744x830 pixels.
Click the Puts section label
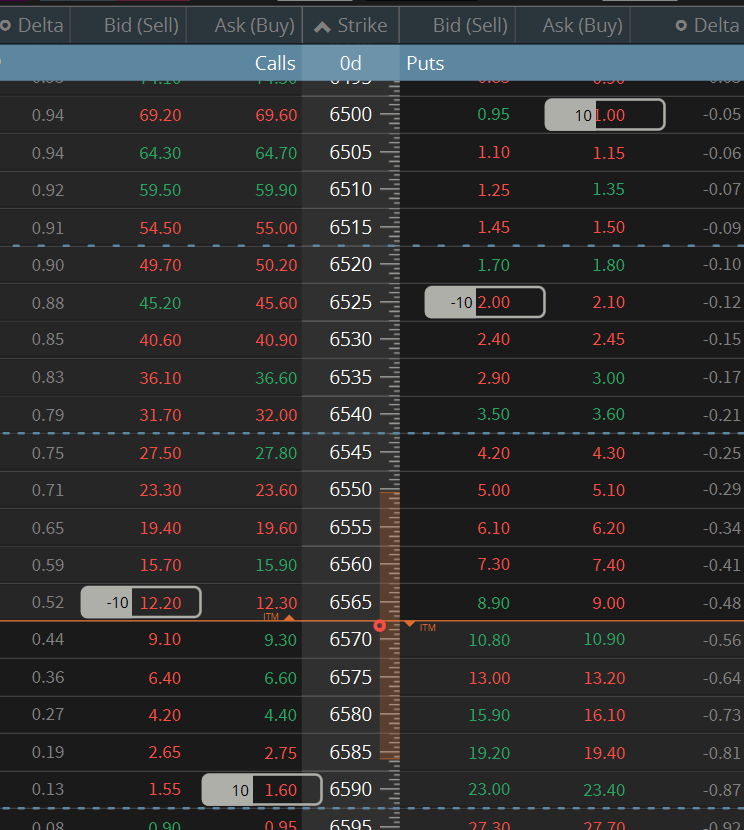425,64
